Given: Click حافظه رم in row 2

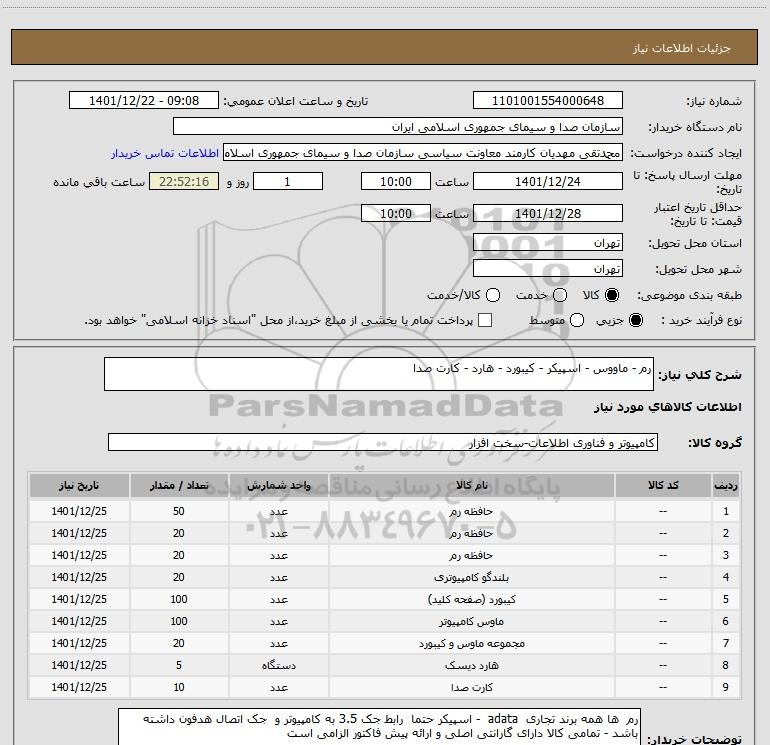Looking at the screenshot, I should click(471, 533).
